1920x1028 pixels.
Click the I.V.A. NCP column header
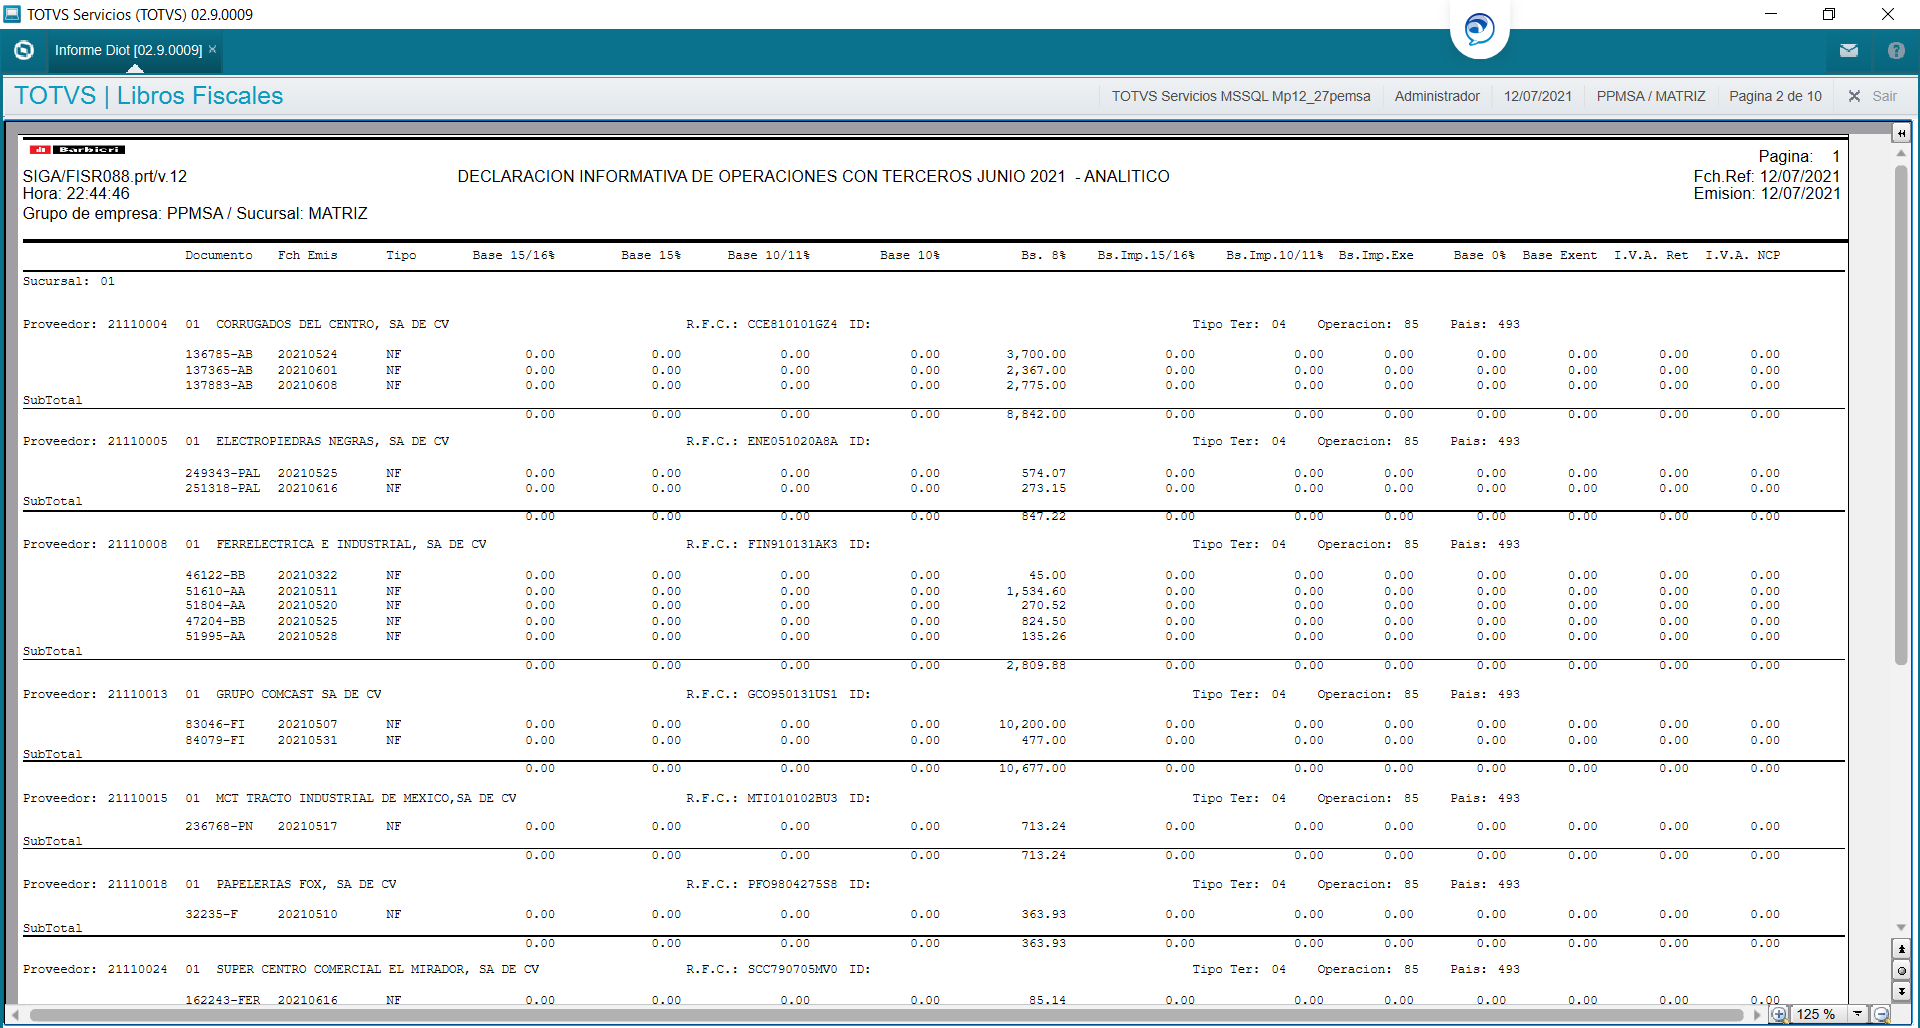(1743, 256)
